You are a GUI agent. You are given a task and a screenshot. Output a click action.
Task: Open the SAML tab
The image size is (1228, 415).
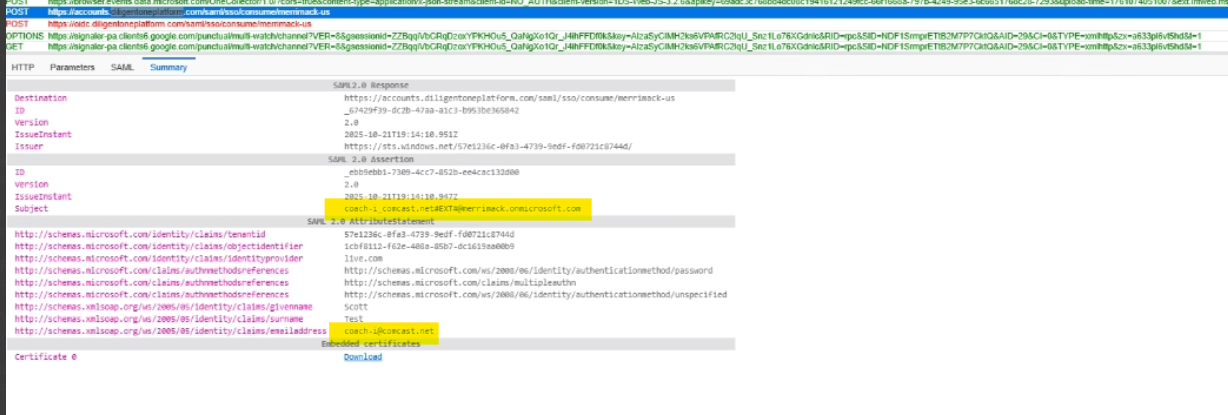(122, 67)
